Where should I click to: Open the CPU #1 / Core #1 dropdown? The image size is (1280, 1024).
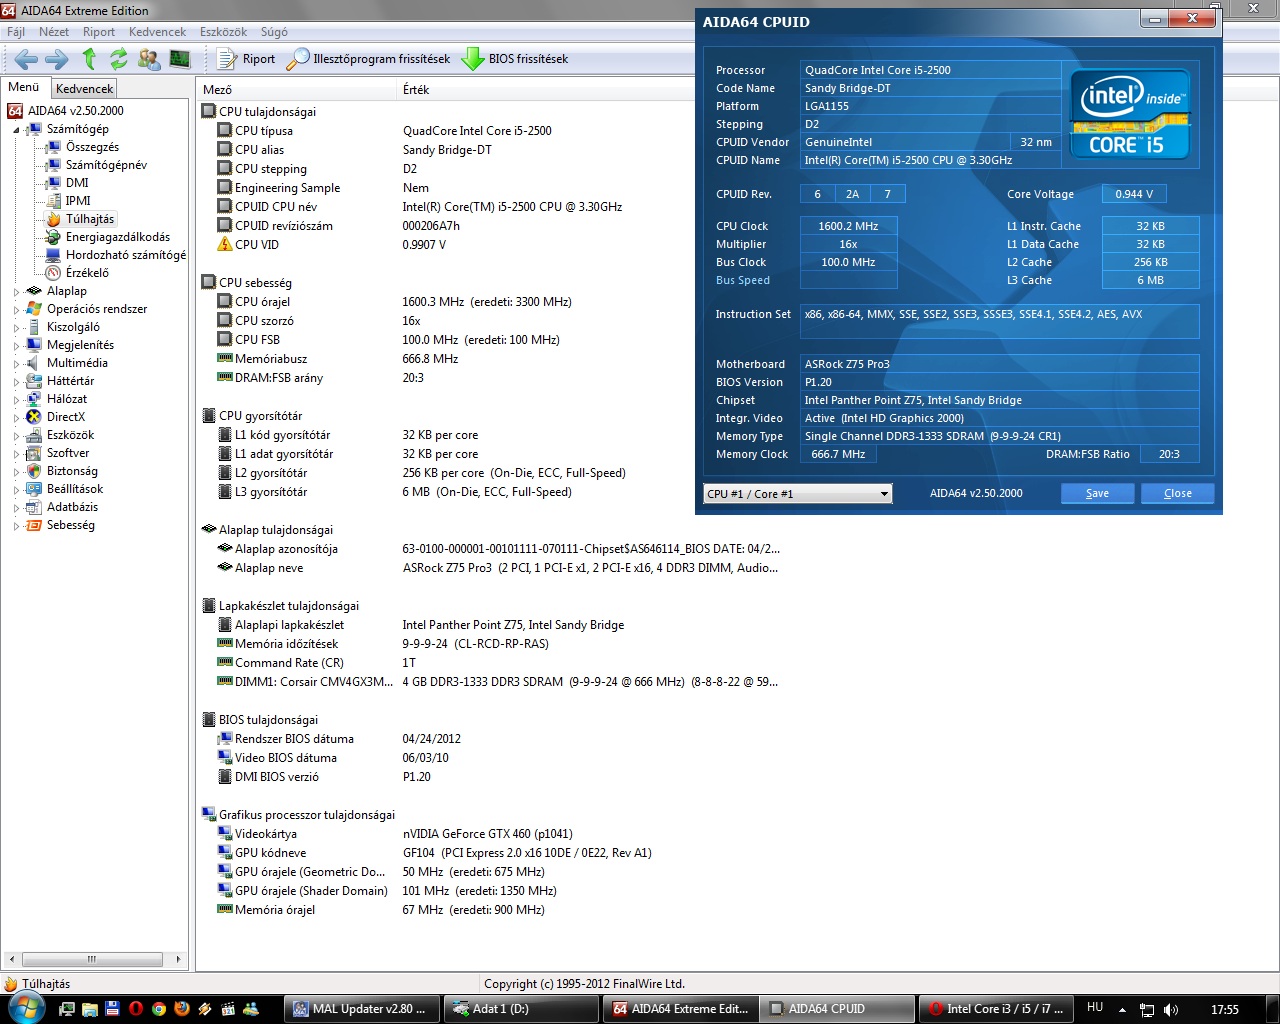797,494
